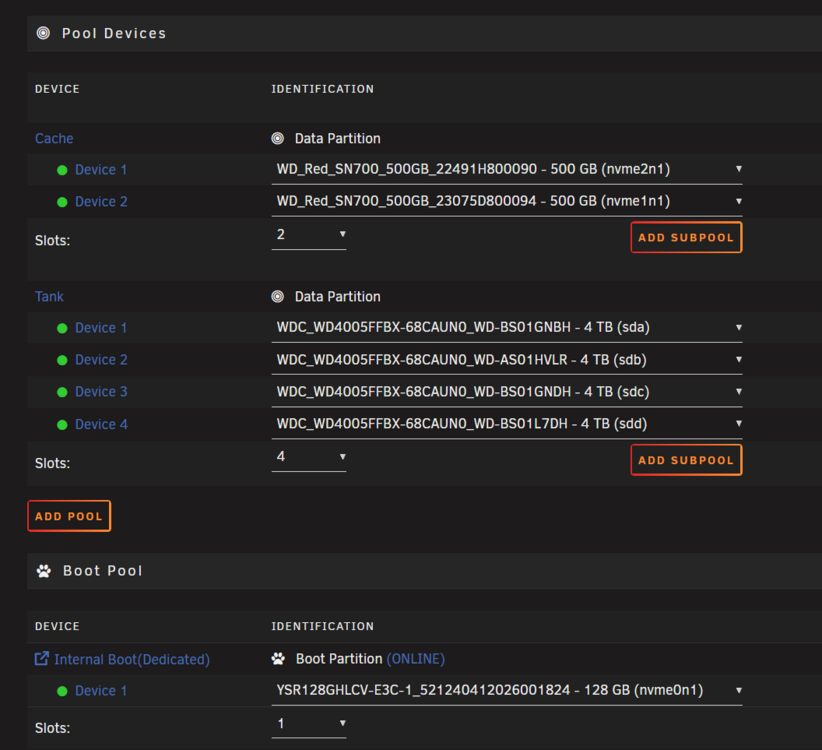The width and height of the screenshot is (822, 750).
Task: Click green status dot of Boot Device 1
Action: (x=62, y=691)
